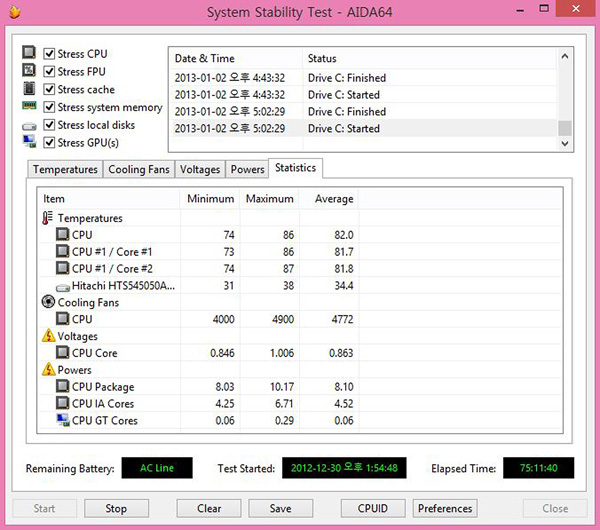This screenshot has width=600, height=530.
Task: Click the Elapsed Time display 75:11:40
Action: pos(538,468)
